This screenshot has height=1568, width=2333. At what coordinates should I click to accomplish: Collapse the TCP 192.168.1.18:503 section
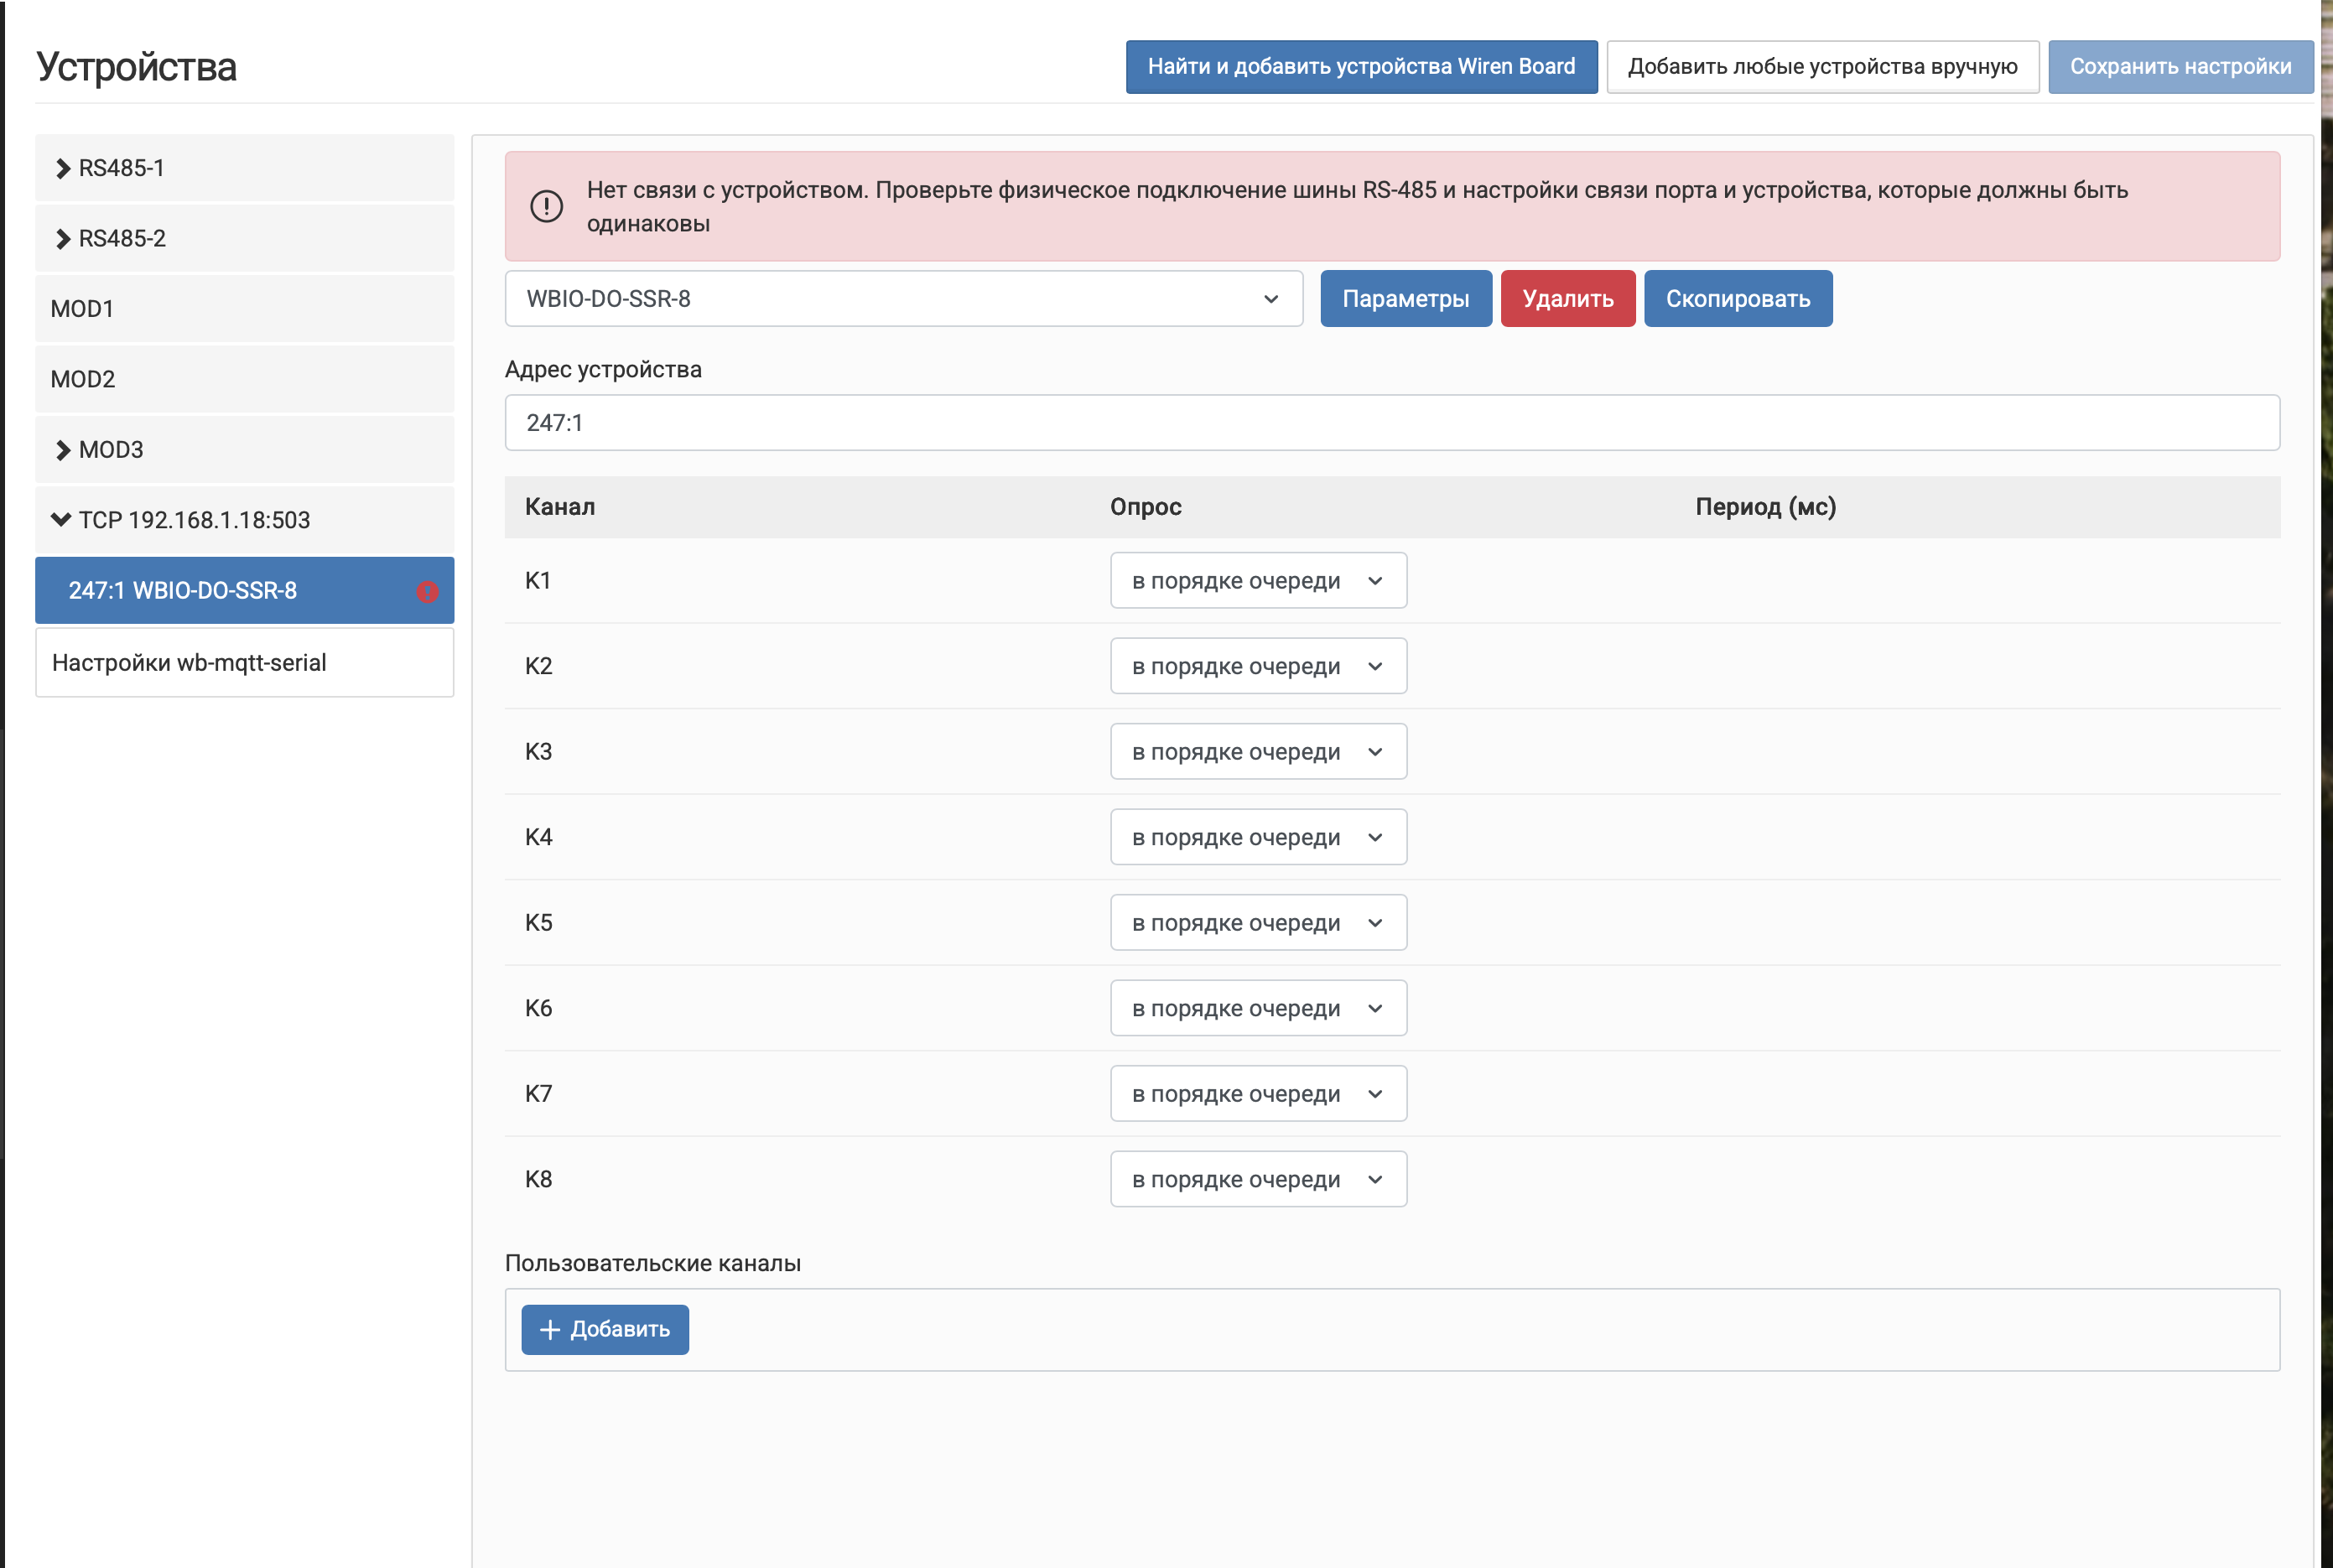61,520
